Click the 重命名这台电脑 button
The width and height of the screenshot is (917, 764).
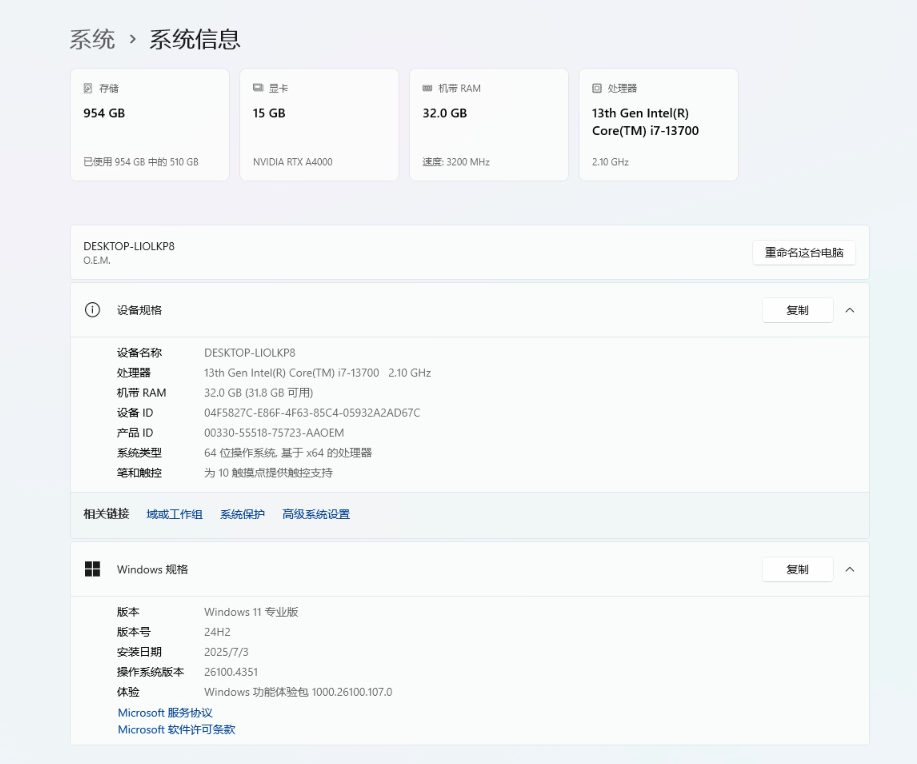[x=804, y=253]
